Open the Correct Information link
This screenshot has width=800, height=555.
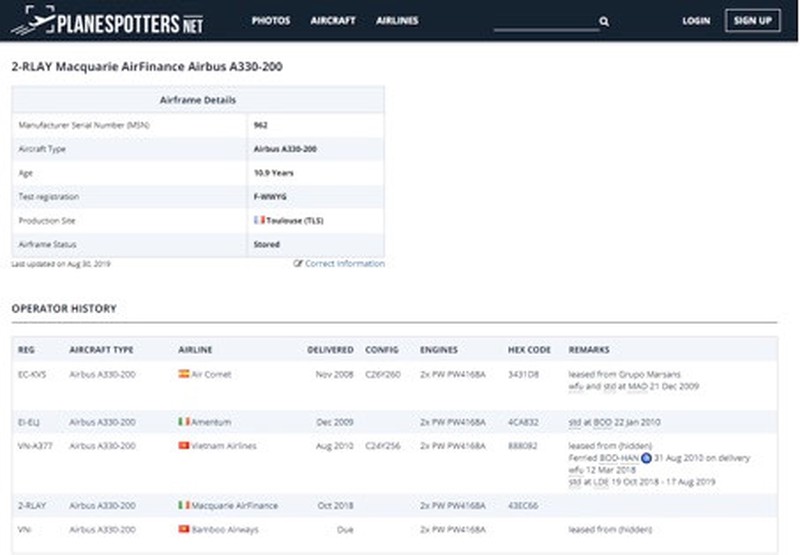(345, 263)
